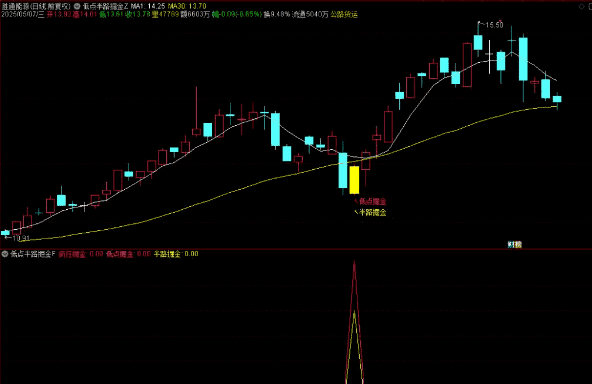Open the 低点半路掘金F sub-indicator name

click(32, 254)
